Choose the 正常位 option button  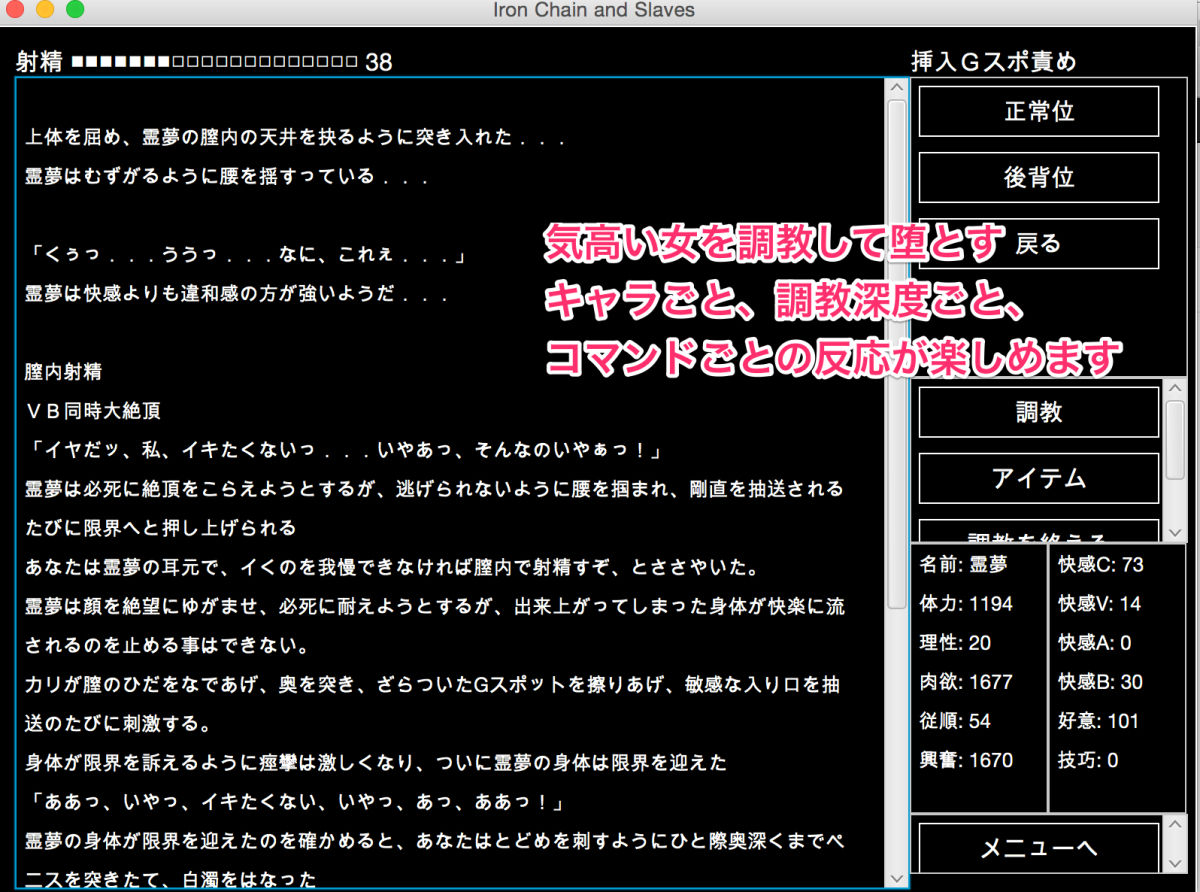pos(1038,111)
